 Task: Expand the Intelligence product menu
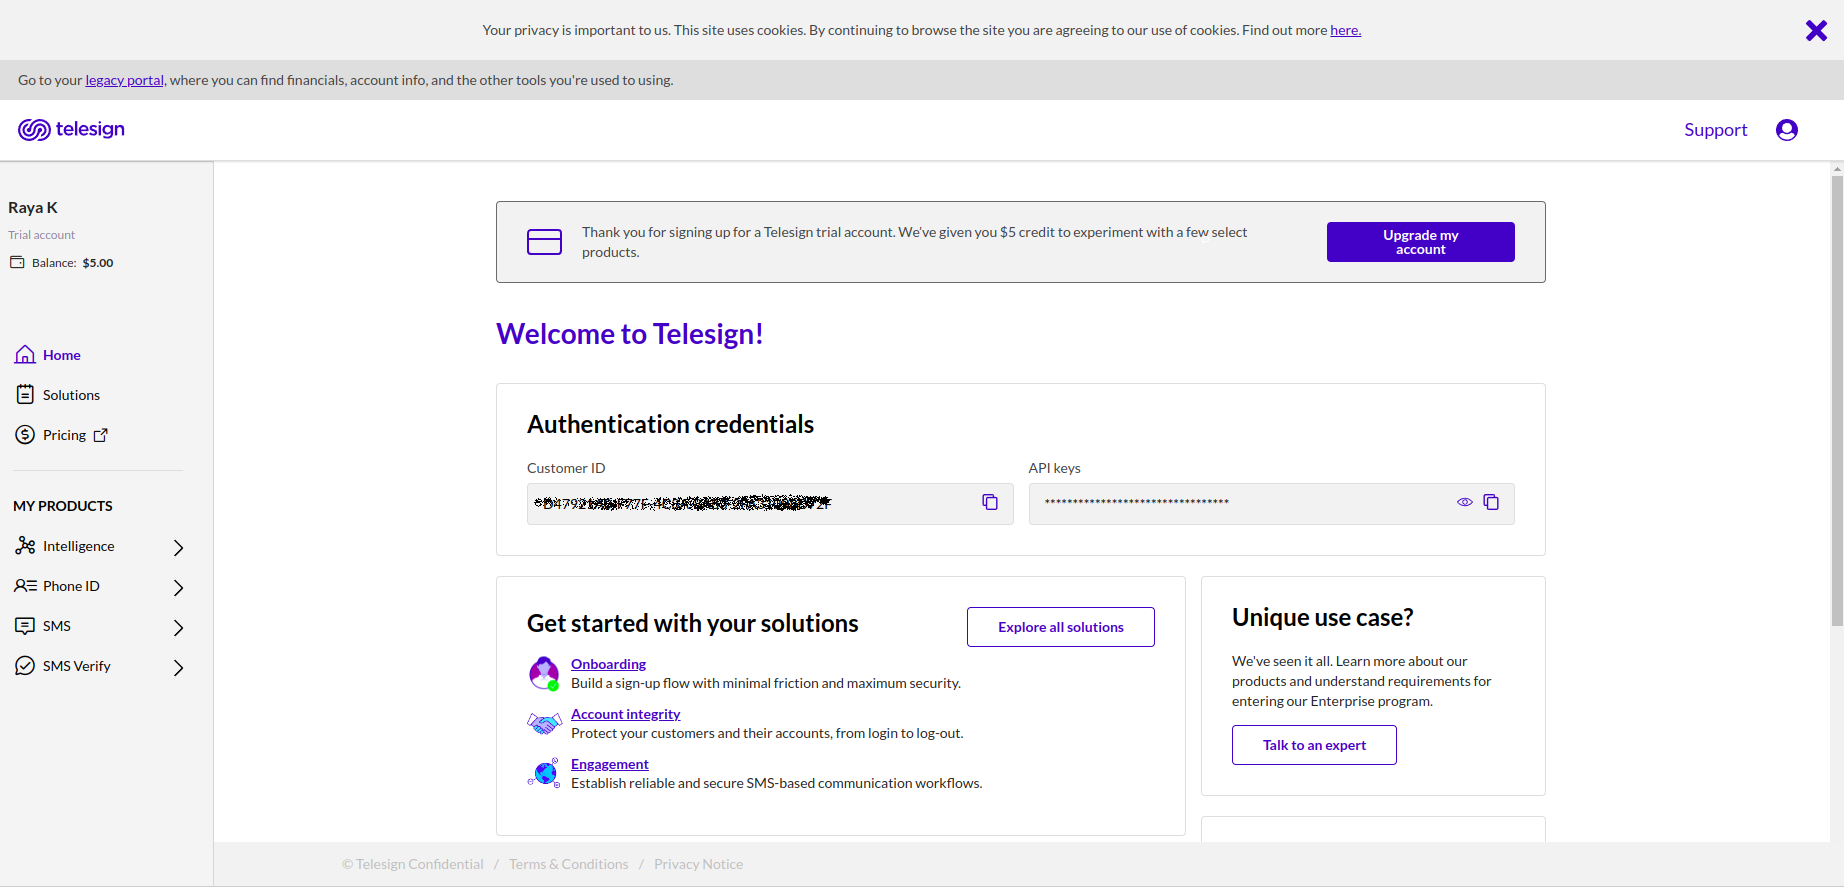[178, 547]
